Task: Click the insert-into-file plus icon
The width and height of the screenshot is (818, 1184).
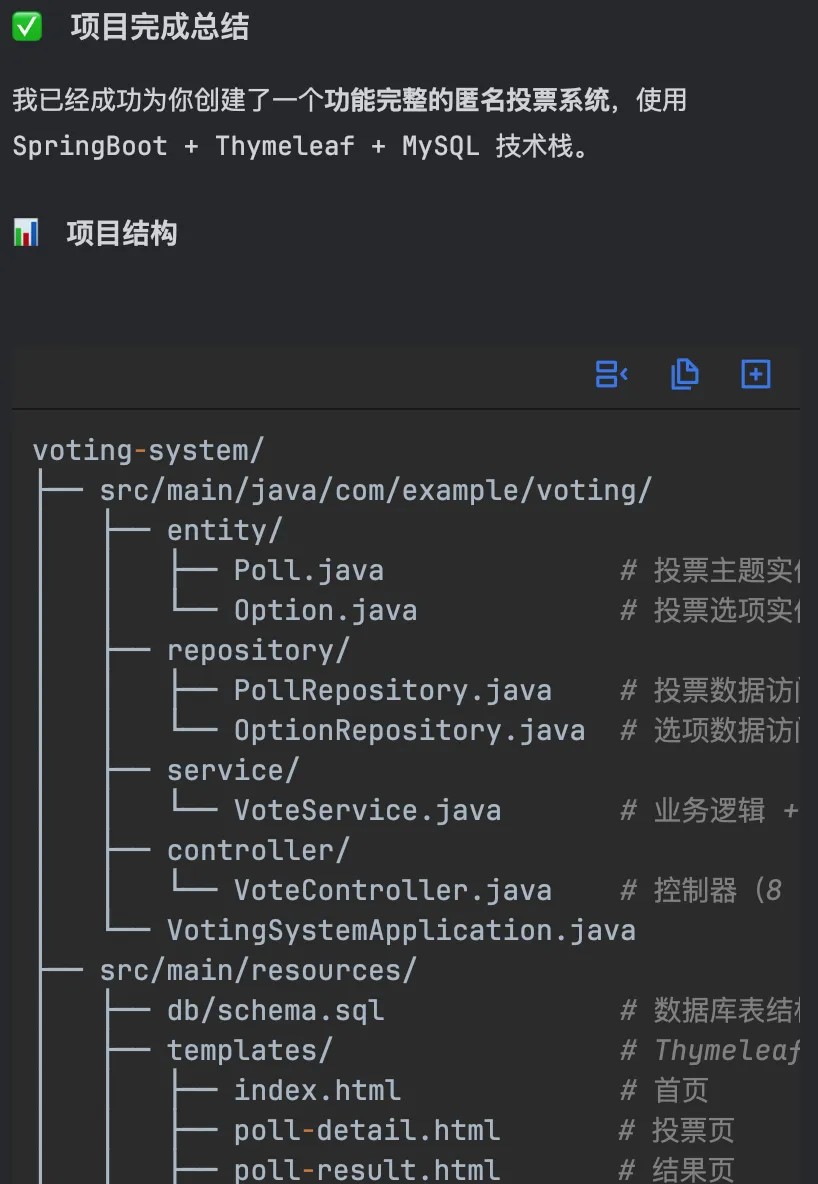Action: pyautogui.click(x=756, y=374)
